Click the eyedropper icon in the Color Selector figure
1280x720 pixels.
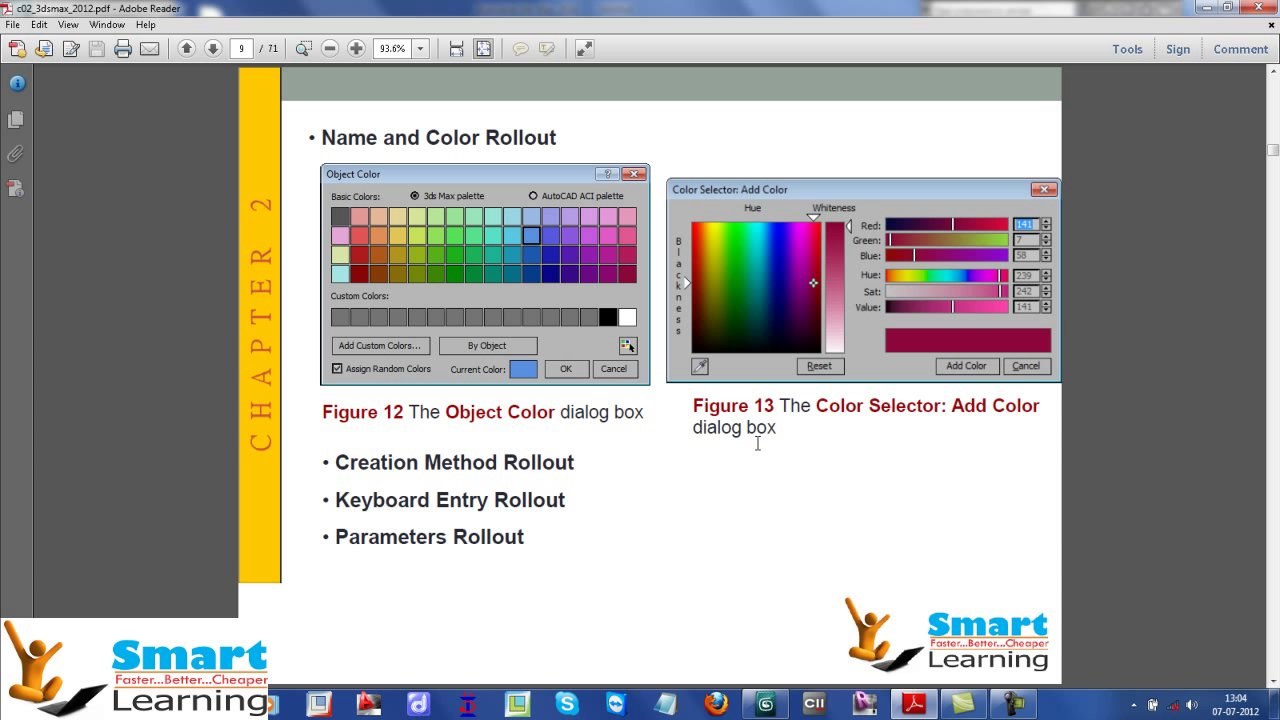[700, 367]
